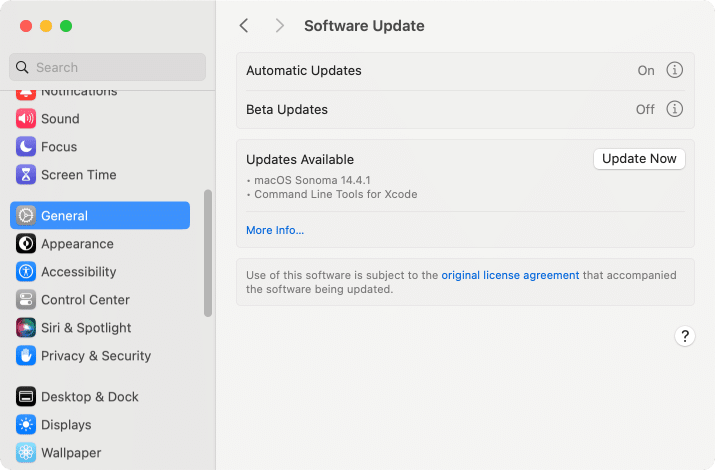Image resolution: width=715 pixels, height=470 pixels.
Task: Click the sidebar scrollbar
Action: pyautogui.click(x=208, y=253)
